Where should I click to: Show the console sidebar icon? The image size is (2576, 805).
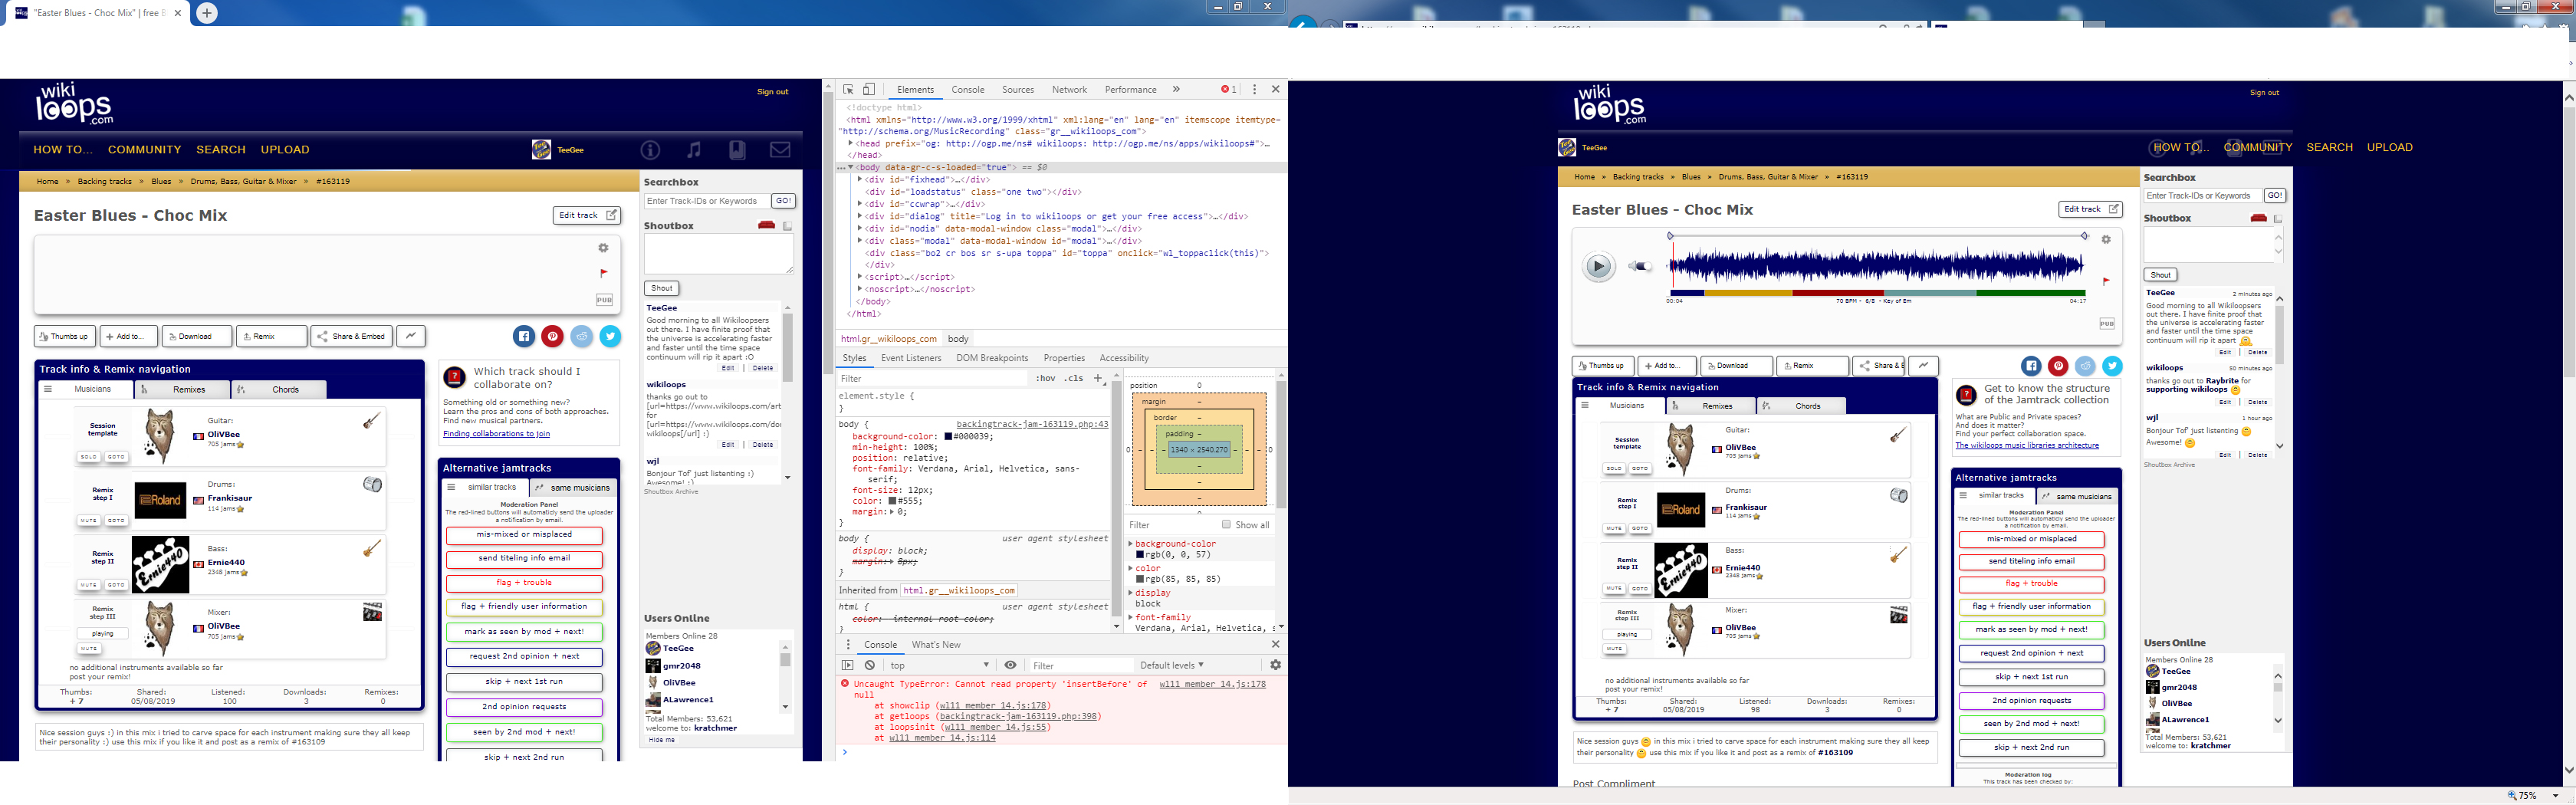(x=848, y=665)
